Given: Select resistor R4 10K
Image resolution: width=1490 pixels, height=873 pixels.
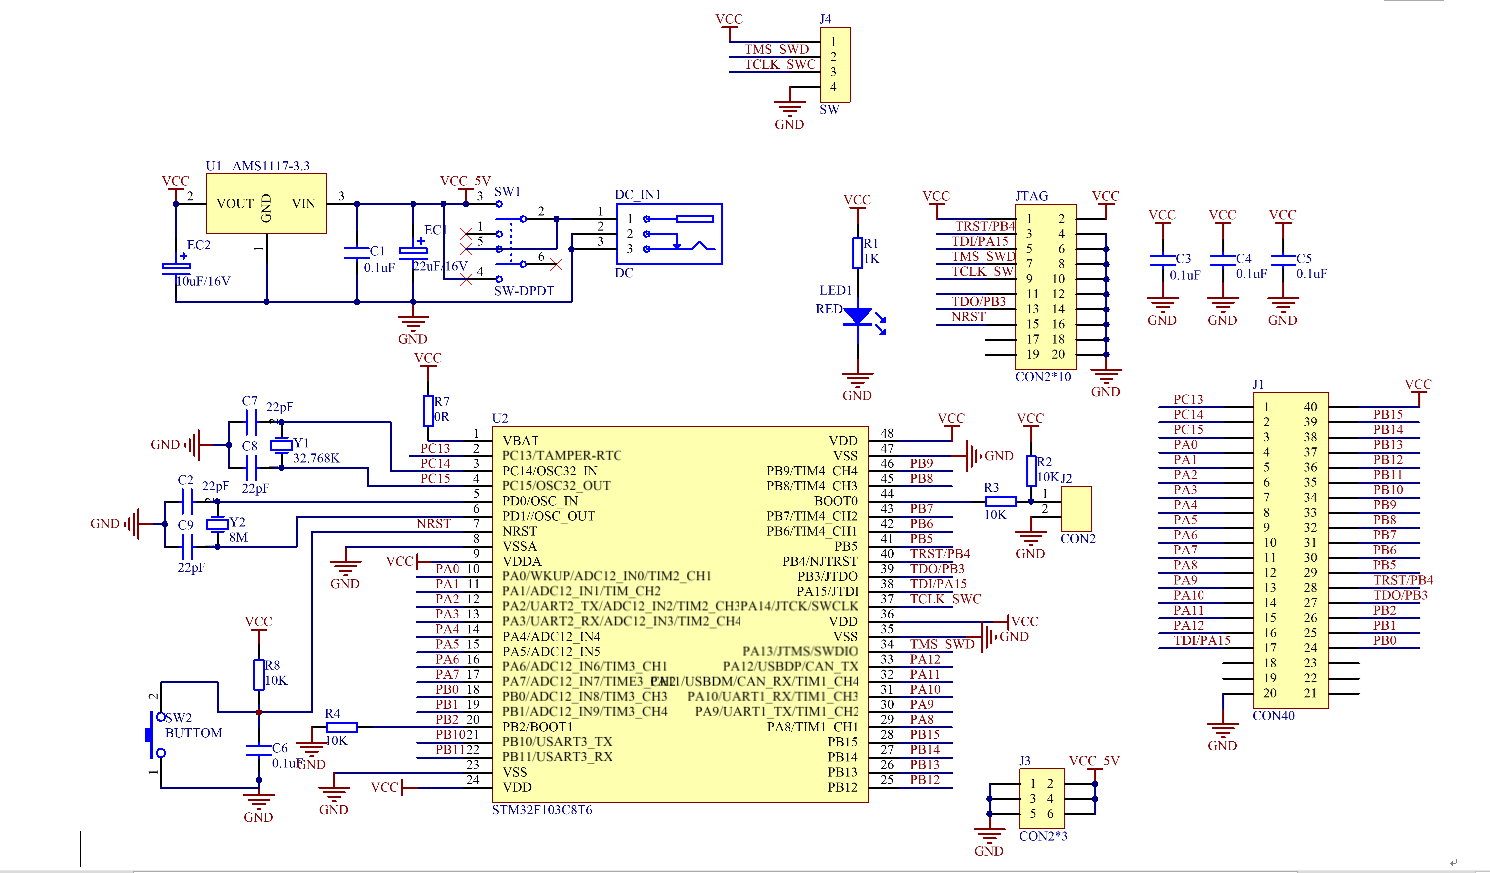Looking at the screenshot, I should [342, 727].
